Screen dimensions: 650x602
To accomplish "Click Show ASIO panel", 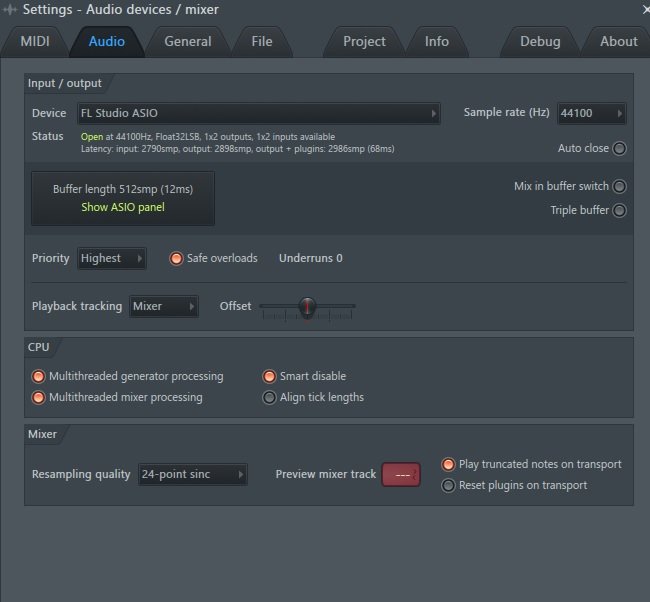I will click(x=123, y=207).
